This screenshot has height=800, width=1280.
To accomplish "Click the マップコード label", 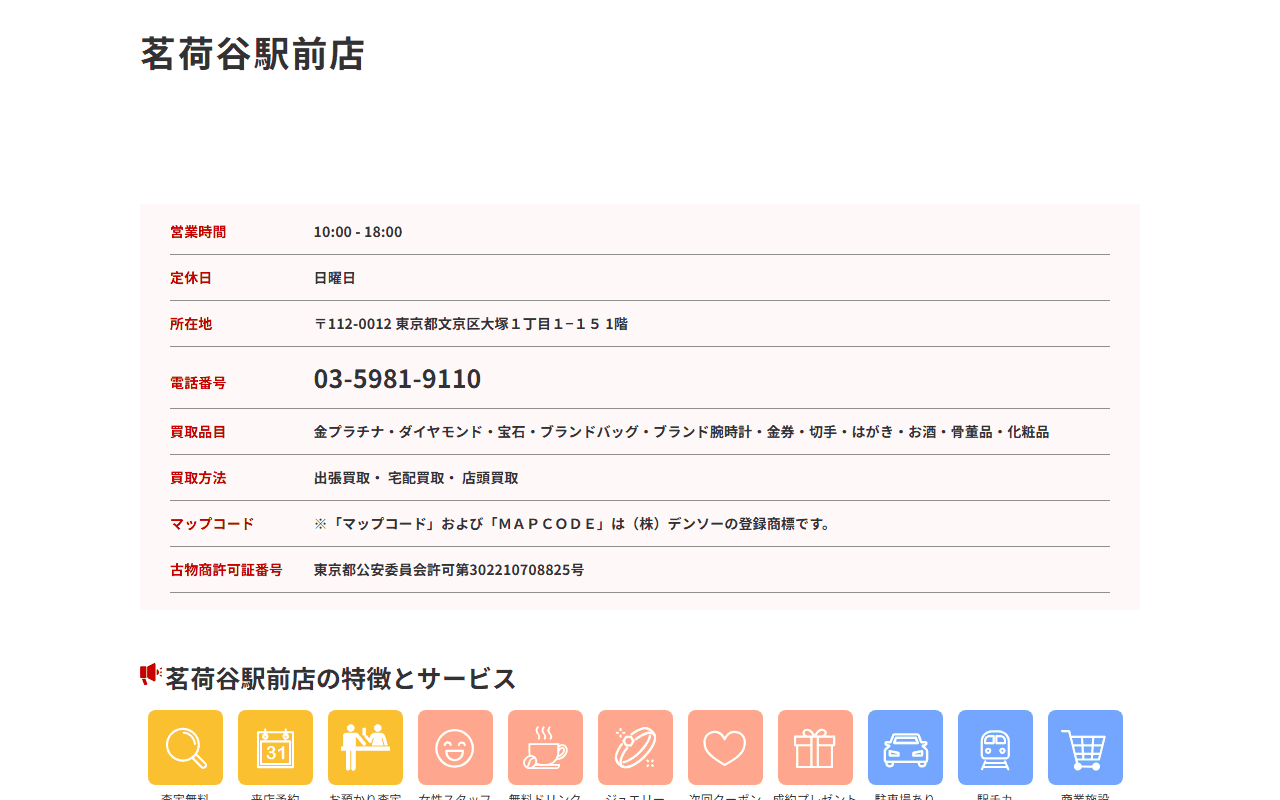I will click(212, 524).
